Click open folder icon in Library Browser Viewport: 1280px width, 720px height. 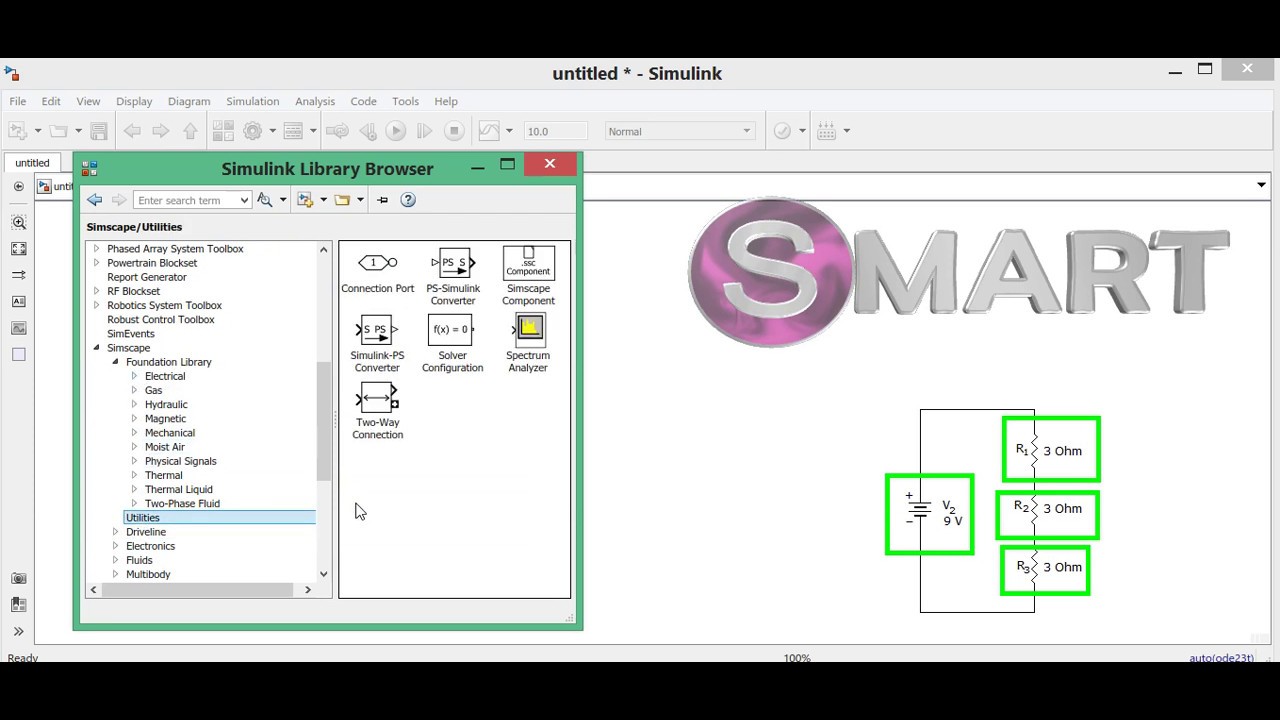[x=342, y=200]
